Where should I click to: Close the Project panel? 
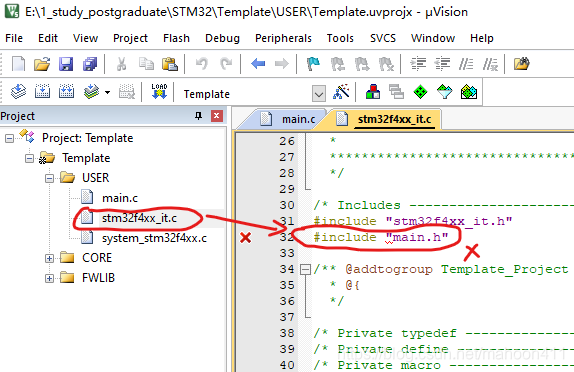click(217, 116)
